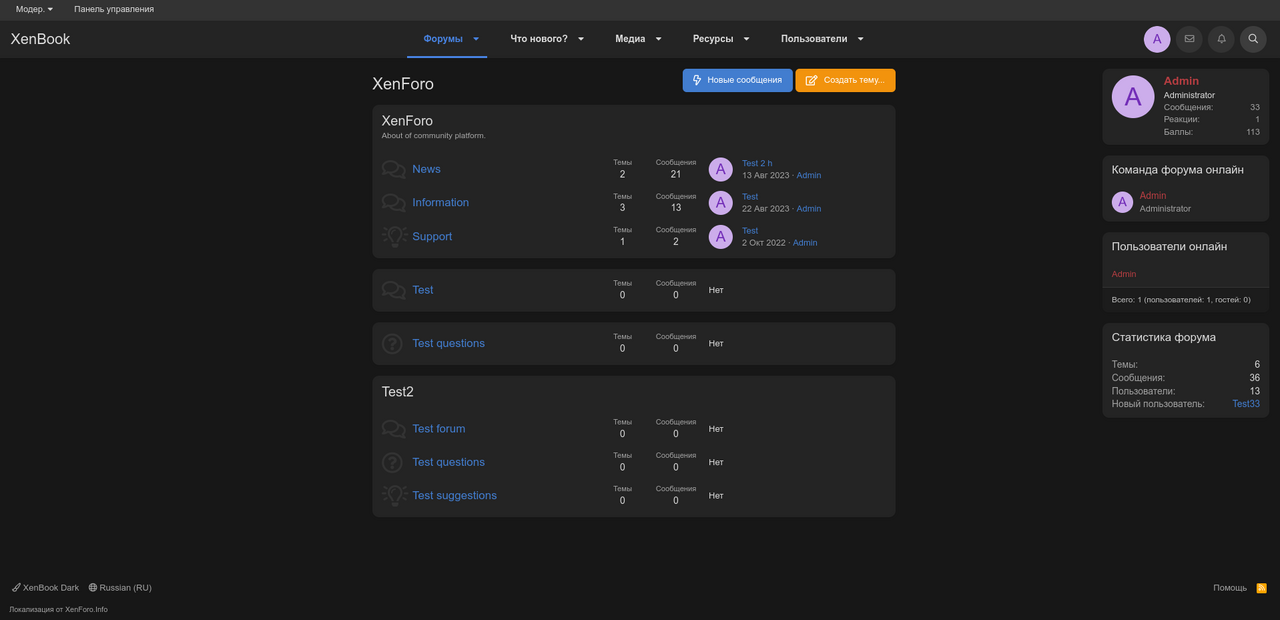Click the Статистика форума block heading
This screenshot has height=620, width=1280.
1164,337
